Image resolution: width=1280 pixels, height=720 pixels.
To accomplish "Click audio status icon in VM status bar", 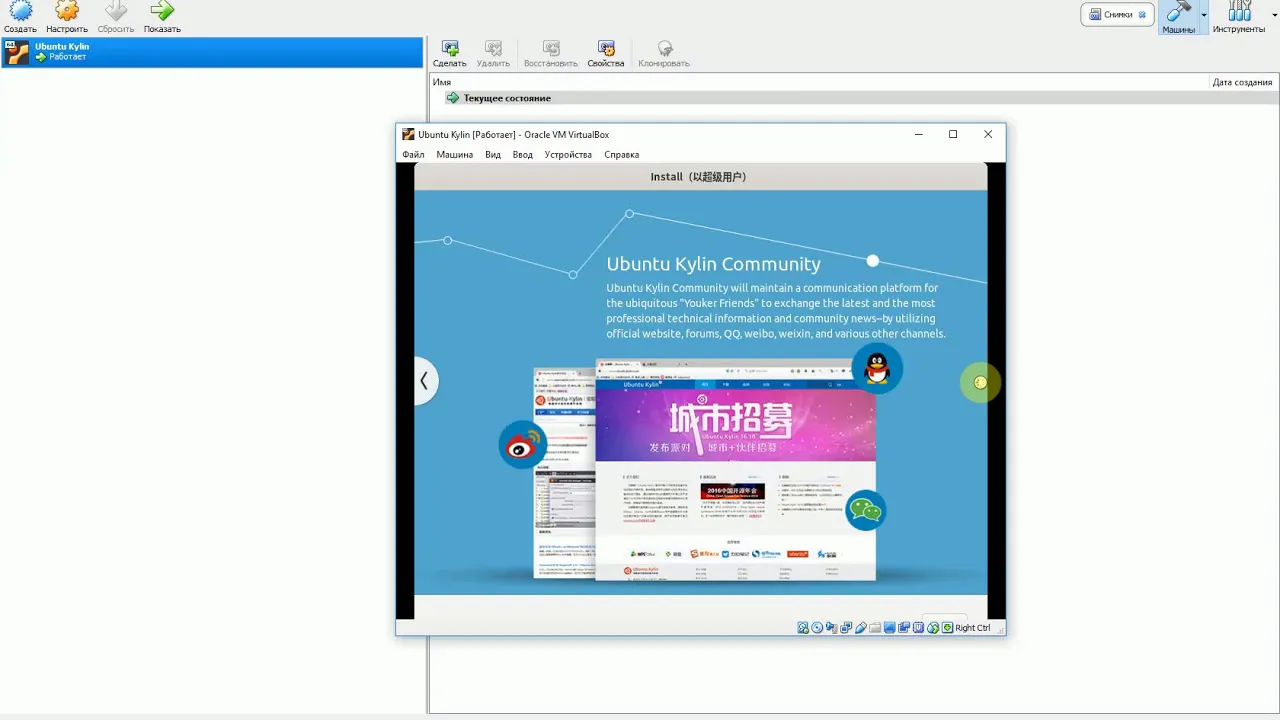I will pyautogui.click(x=832, y=628).
